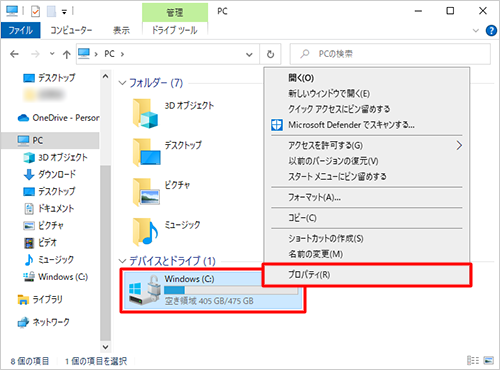
Task: Switch to details view icon in status bar
Action: (473, 360)
